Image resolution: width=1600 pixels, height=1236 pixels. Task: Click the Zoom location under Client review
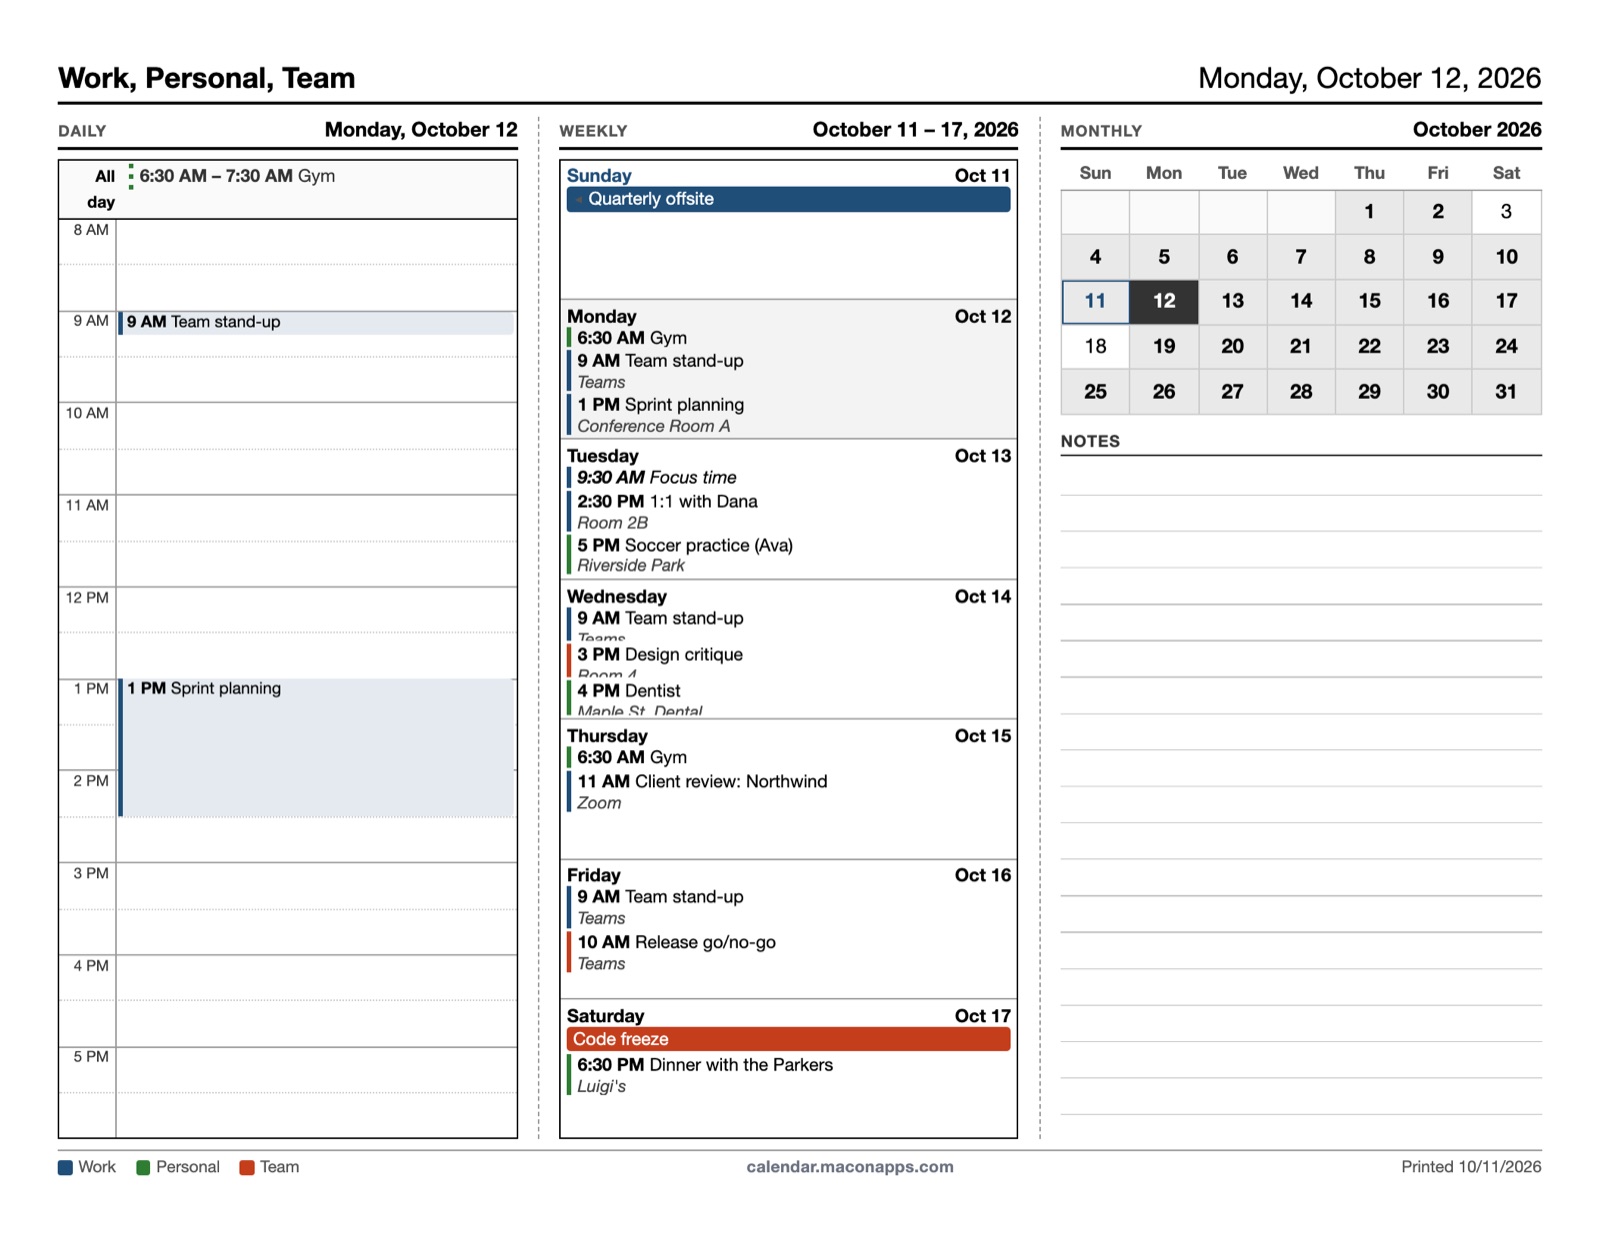coord(599,803)
